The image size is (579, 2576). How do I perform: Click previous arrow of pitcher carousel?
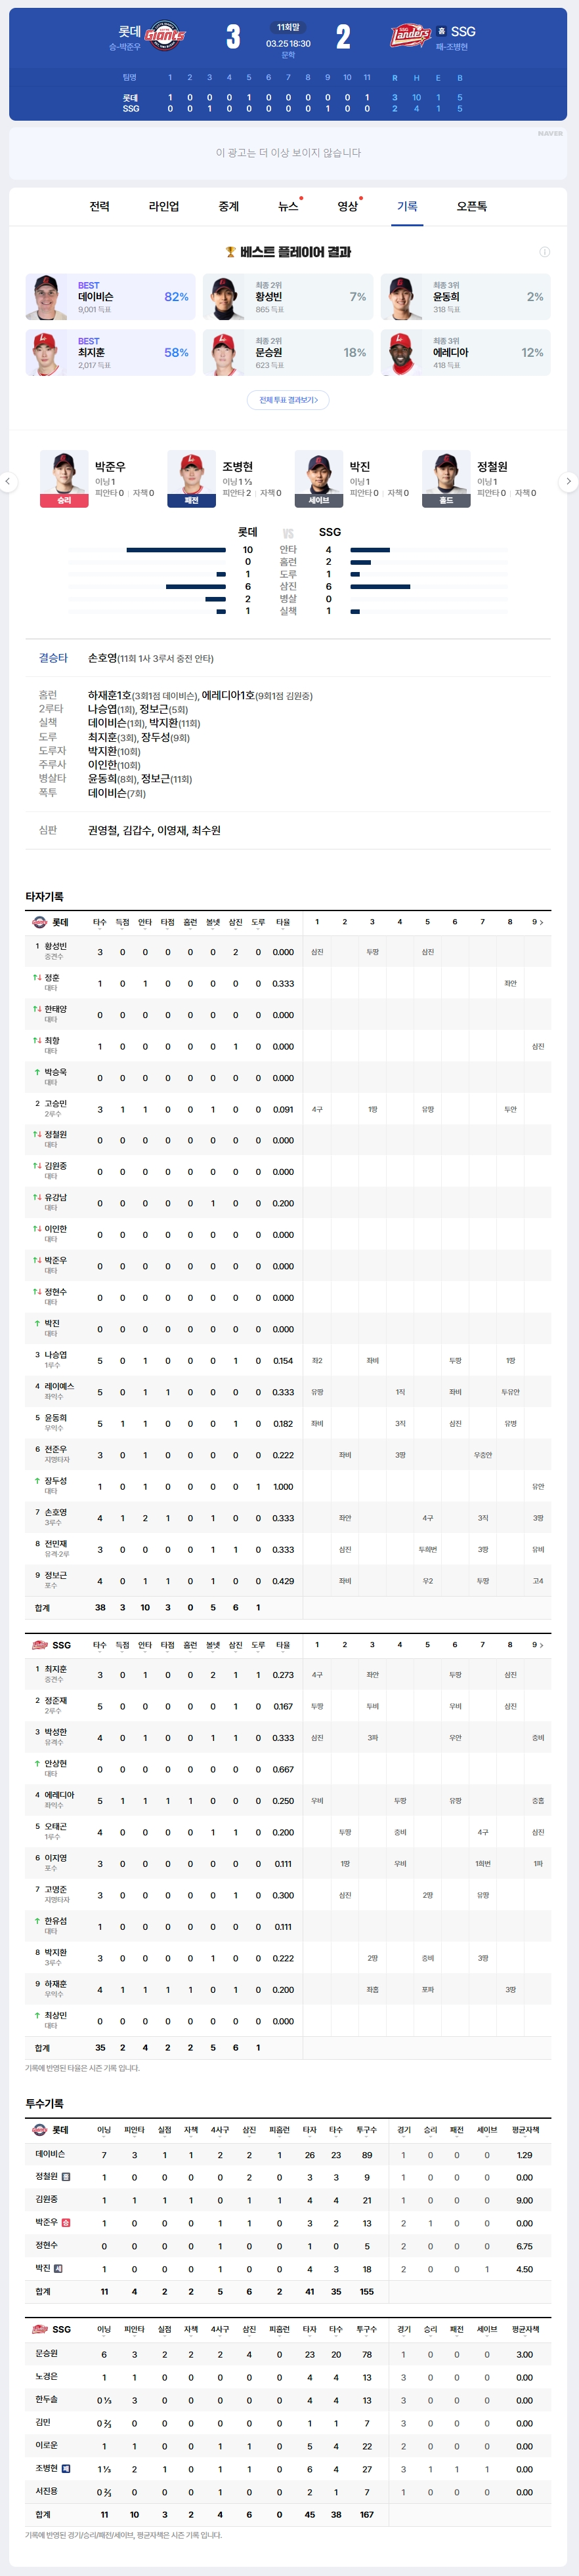click(8, 481)
